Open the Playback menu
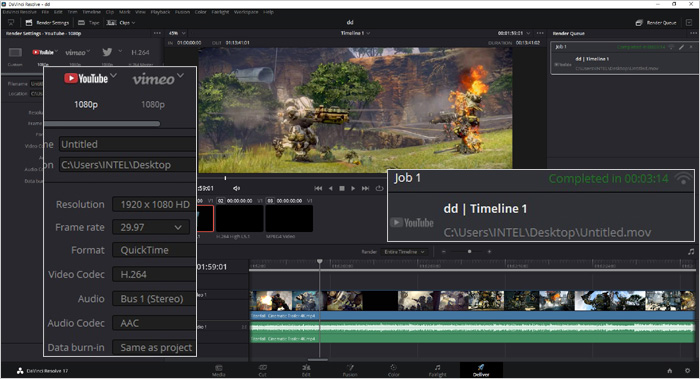 click(160, 12)
